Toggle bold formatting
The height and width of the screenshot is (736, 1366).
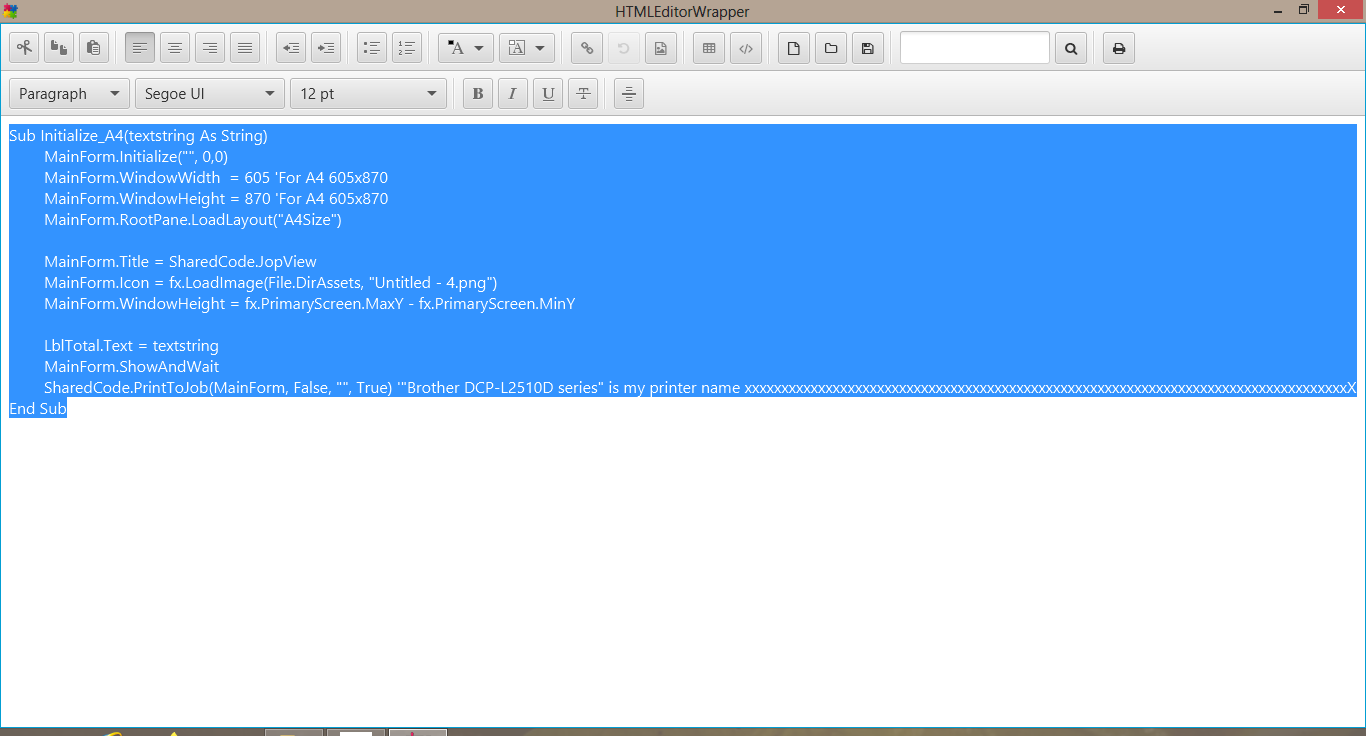[x=478, y=94]
